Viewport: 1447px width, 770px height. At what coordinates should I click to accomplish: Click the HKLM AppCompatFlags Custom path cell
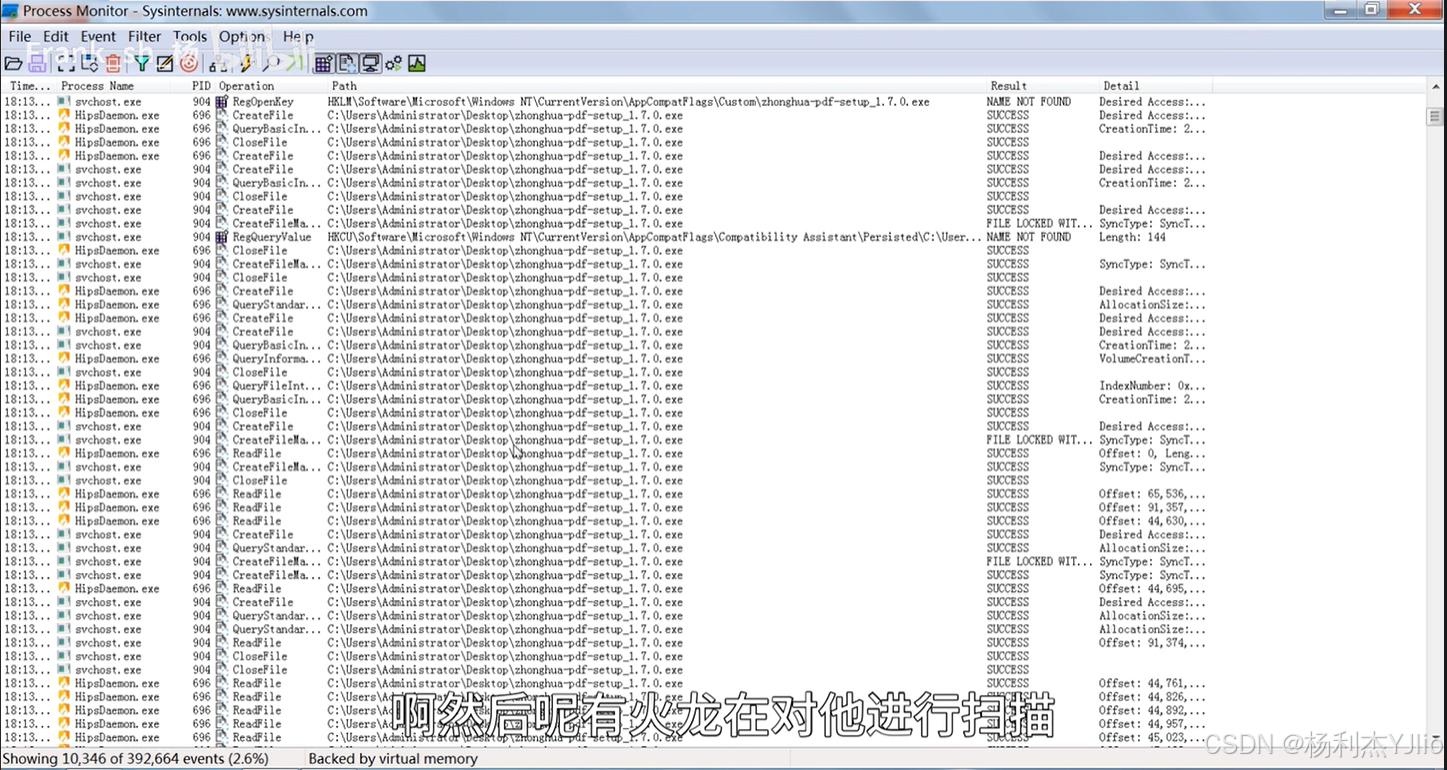tap(628, 102)
